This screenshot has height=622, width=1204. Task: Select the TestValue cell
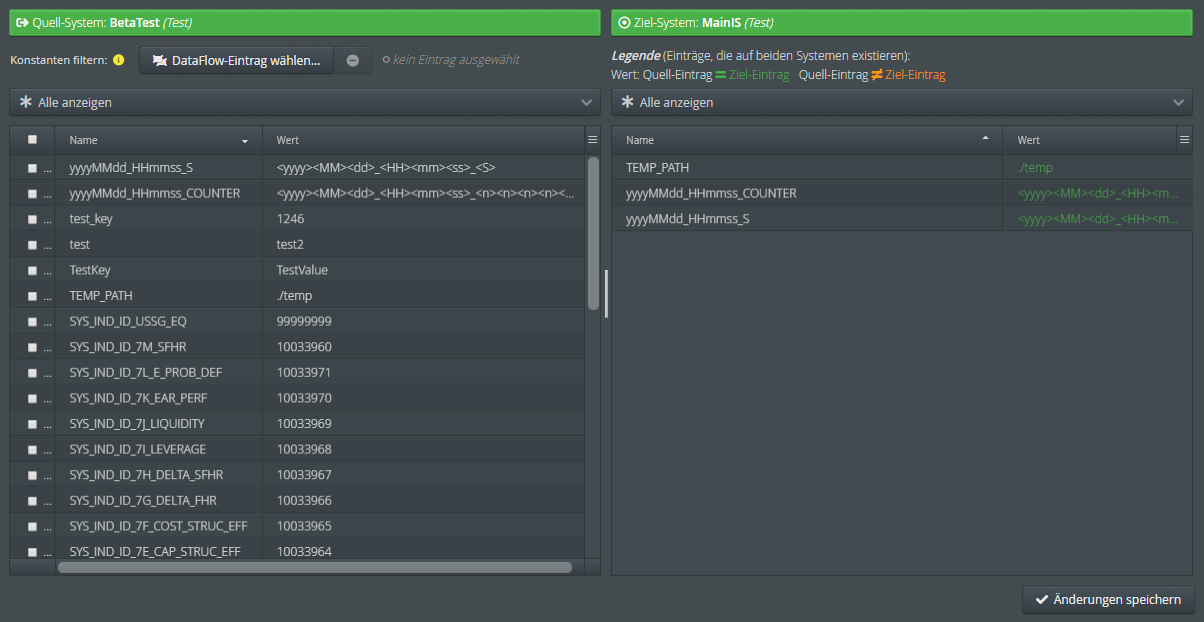423,270
